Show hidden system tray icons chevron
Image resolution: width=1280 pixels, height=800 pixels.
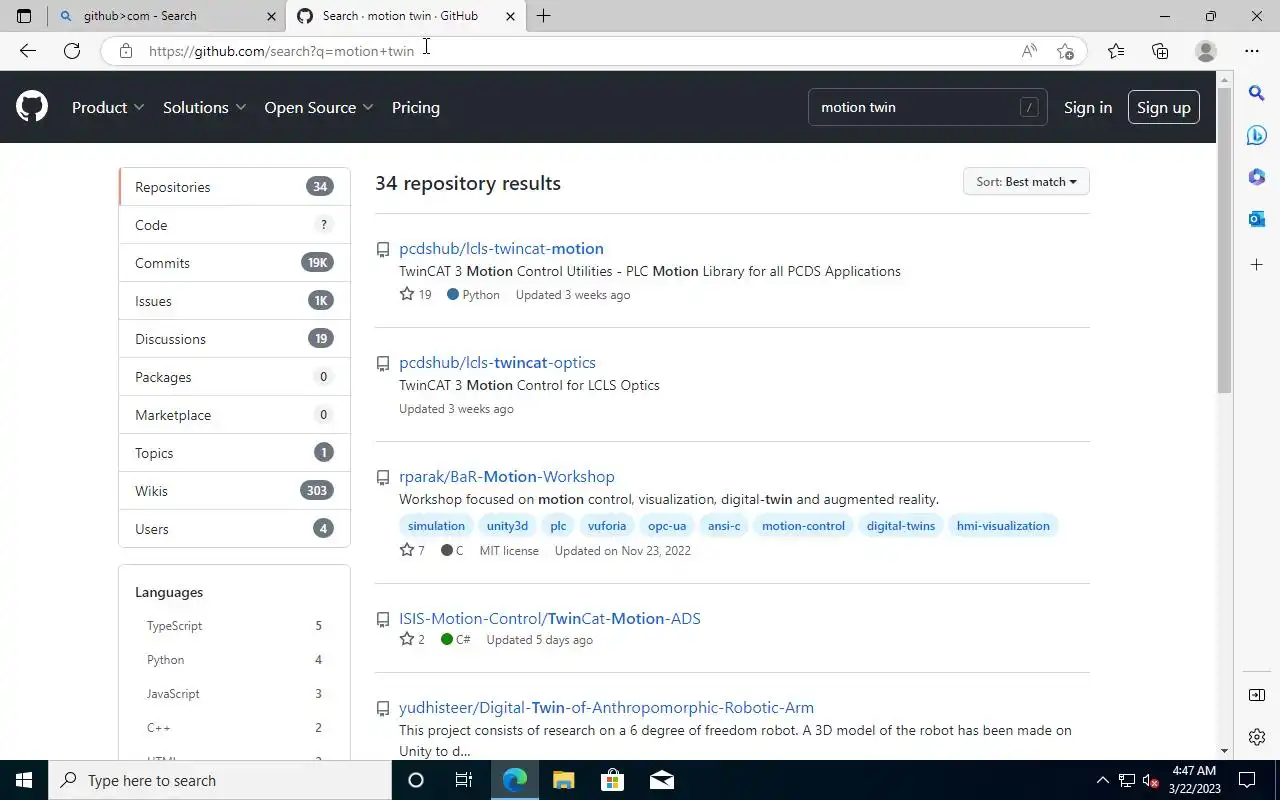coord(1103,780)
